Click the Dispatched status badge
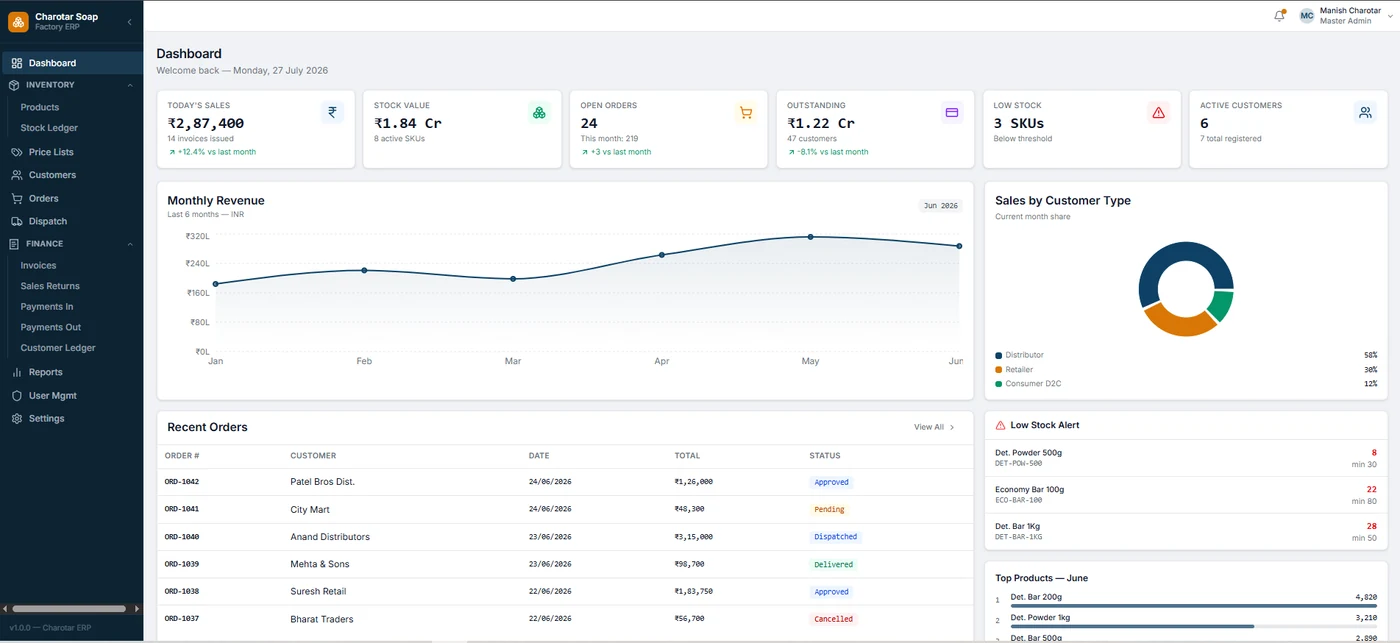1400x643 pixels. pyautogui.click(x=835, y=537)
